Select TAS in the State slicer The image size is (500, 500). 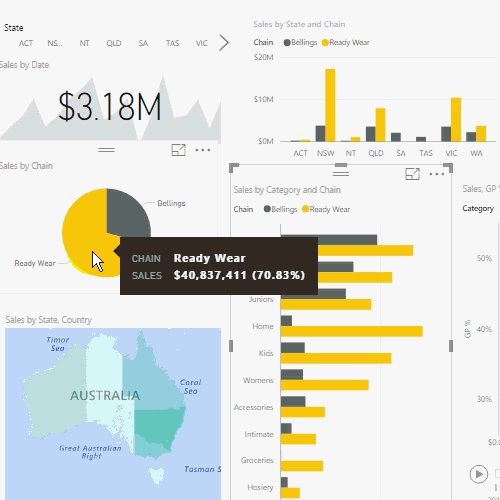tap(172, 43)
